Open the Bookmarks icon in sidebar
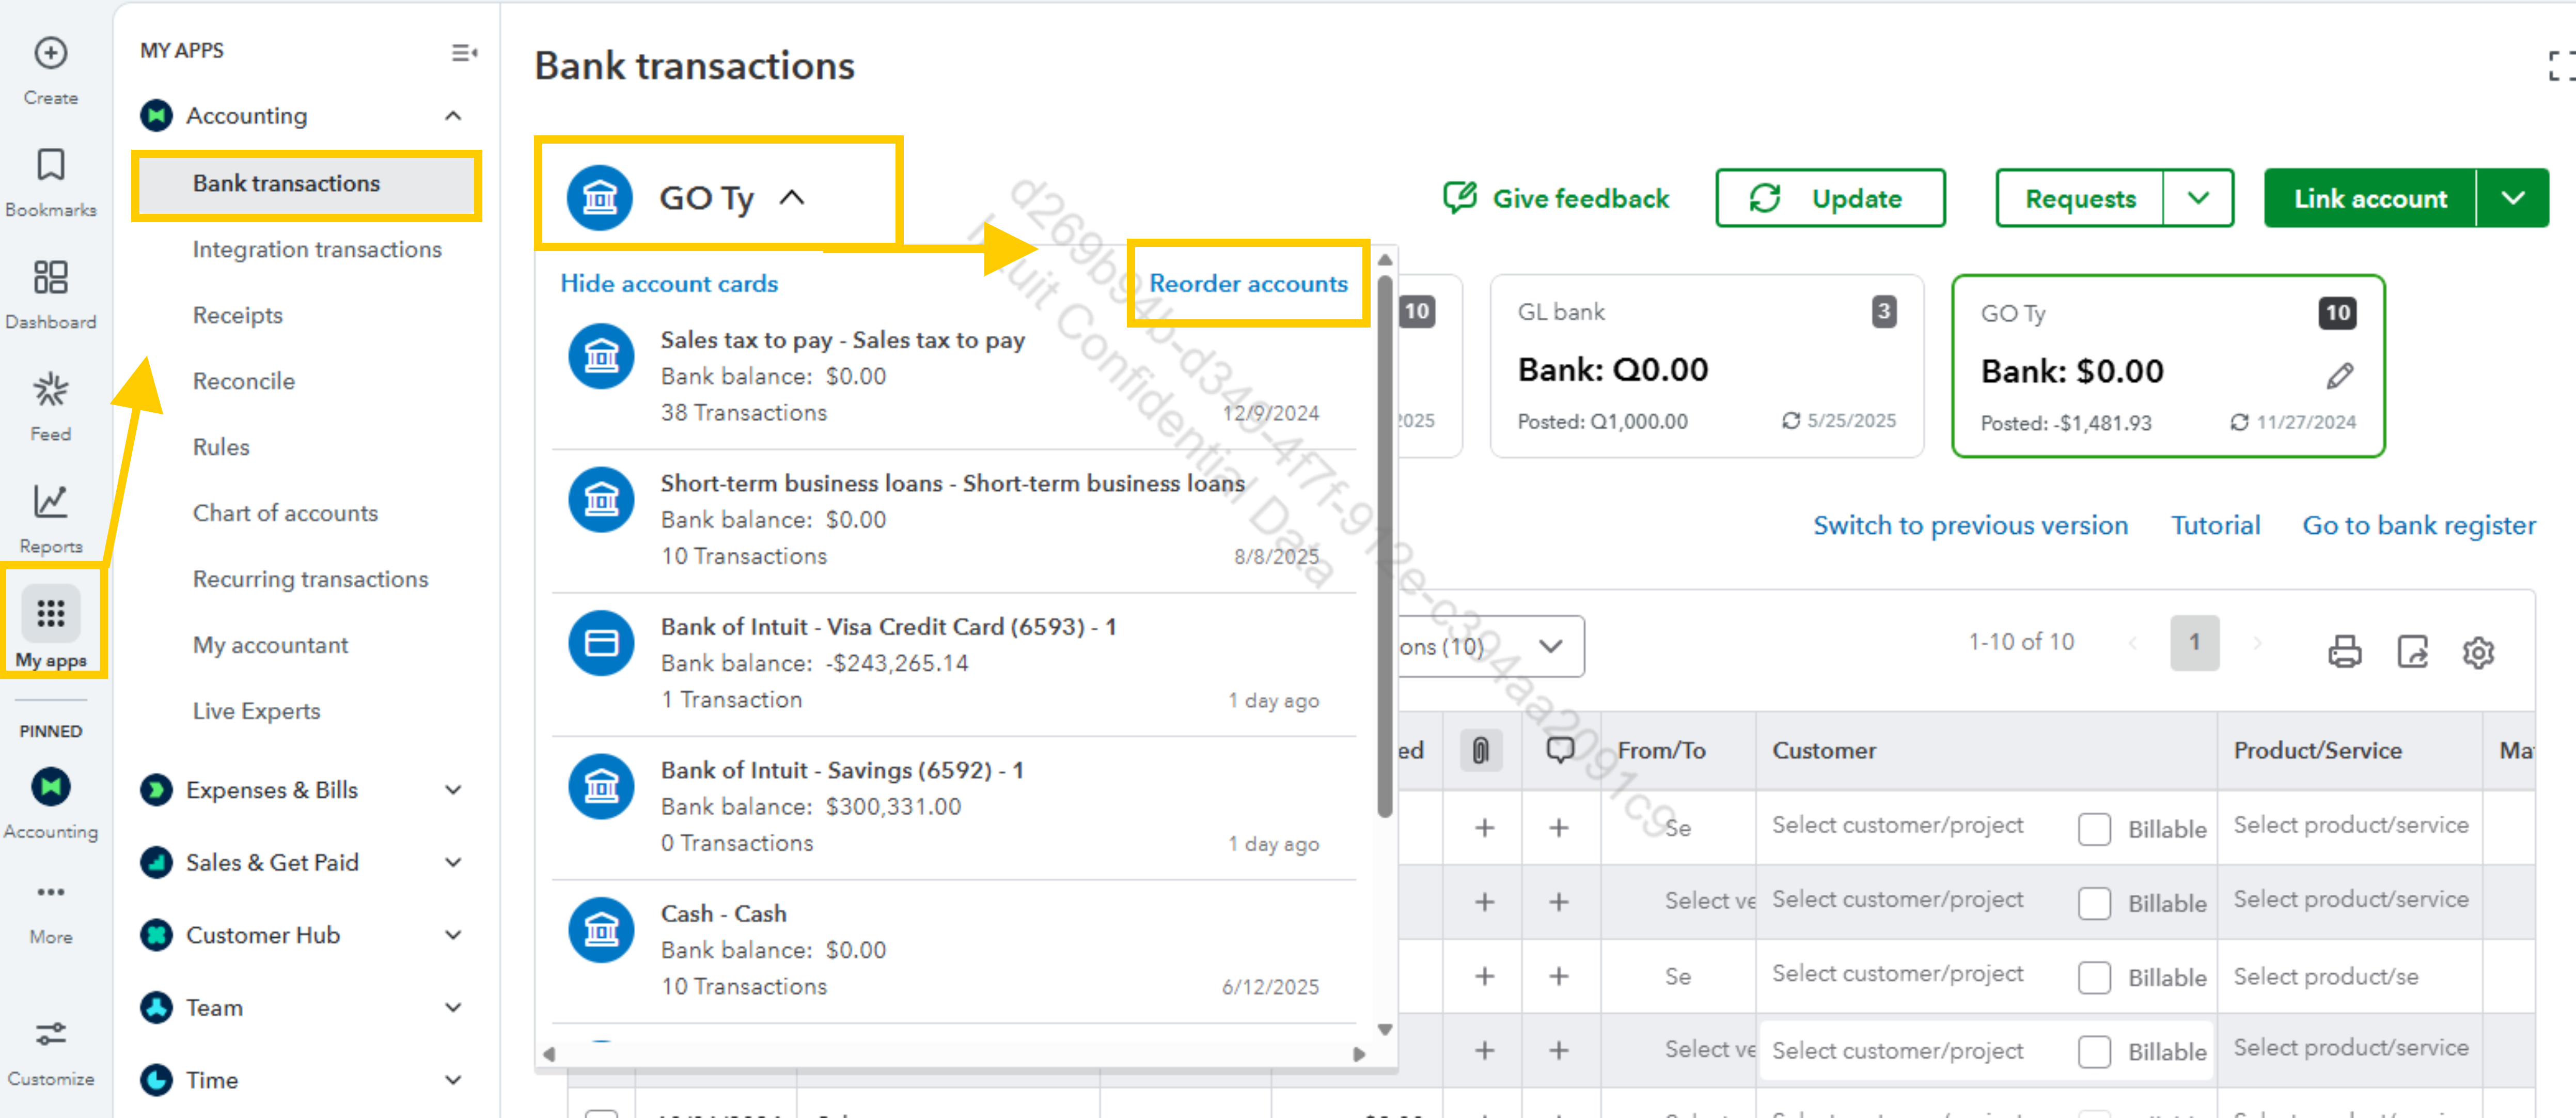The height and width of the screenshot is (1118, 2576). click(50, 166)
